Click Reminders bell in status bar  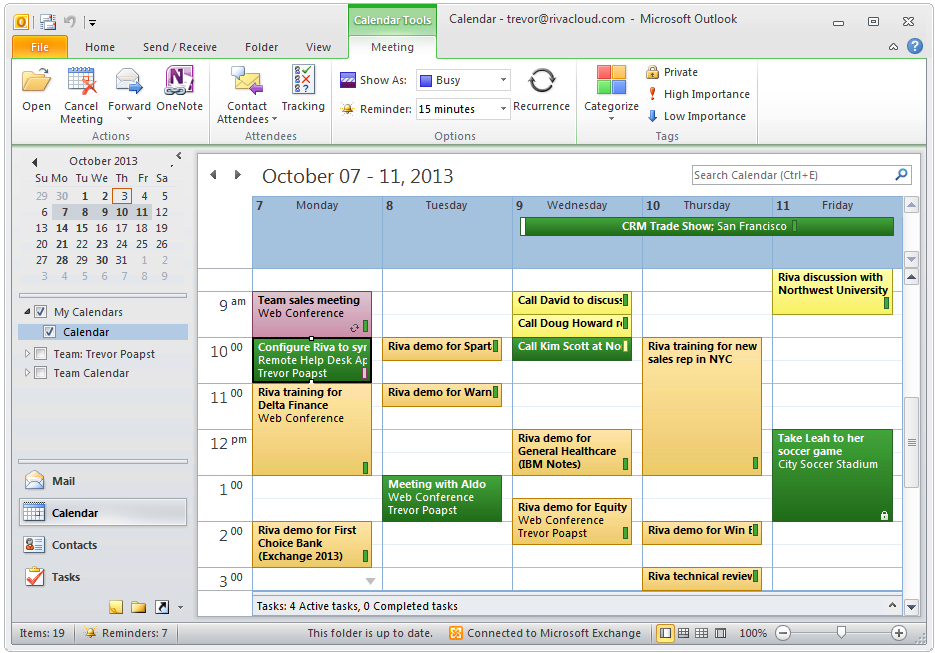91,633
